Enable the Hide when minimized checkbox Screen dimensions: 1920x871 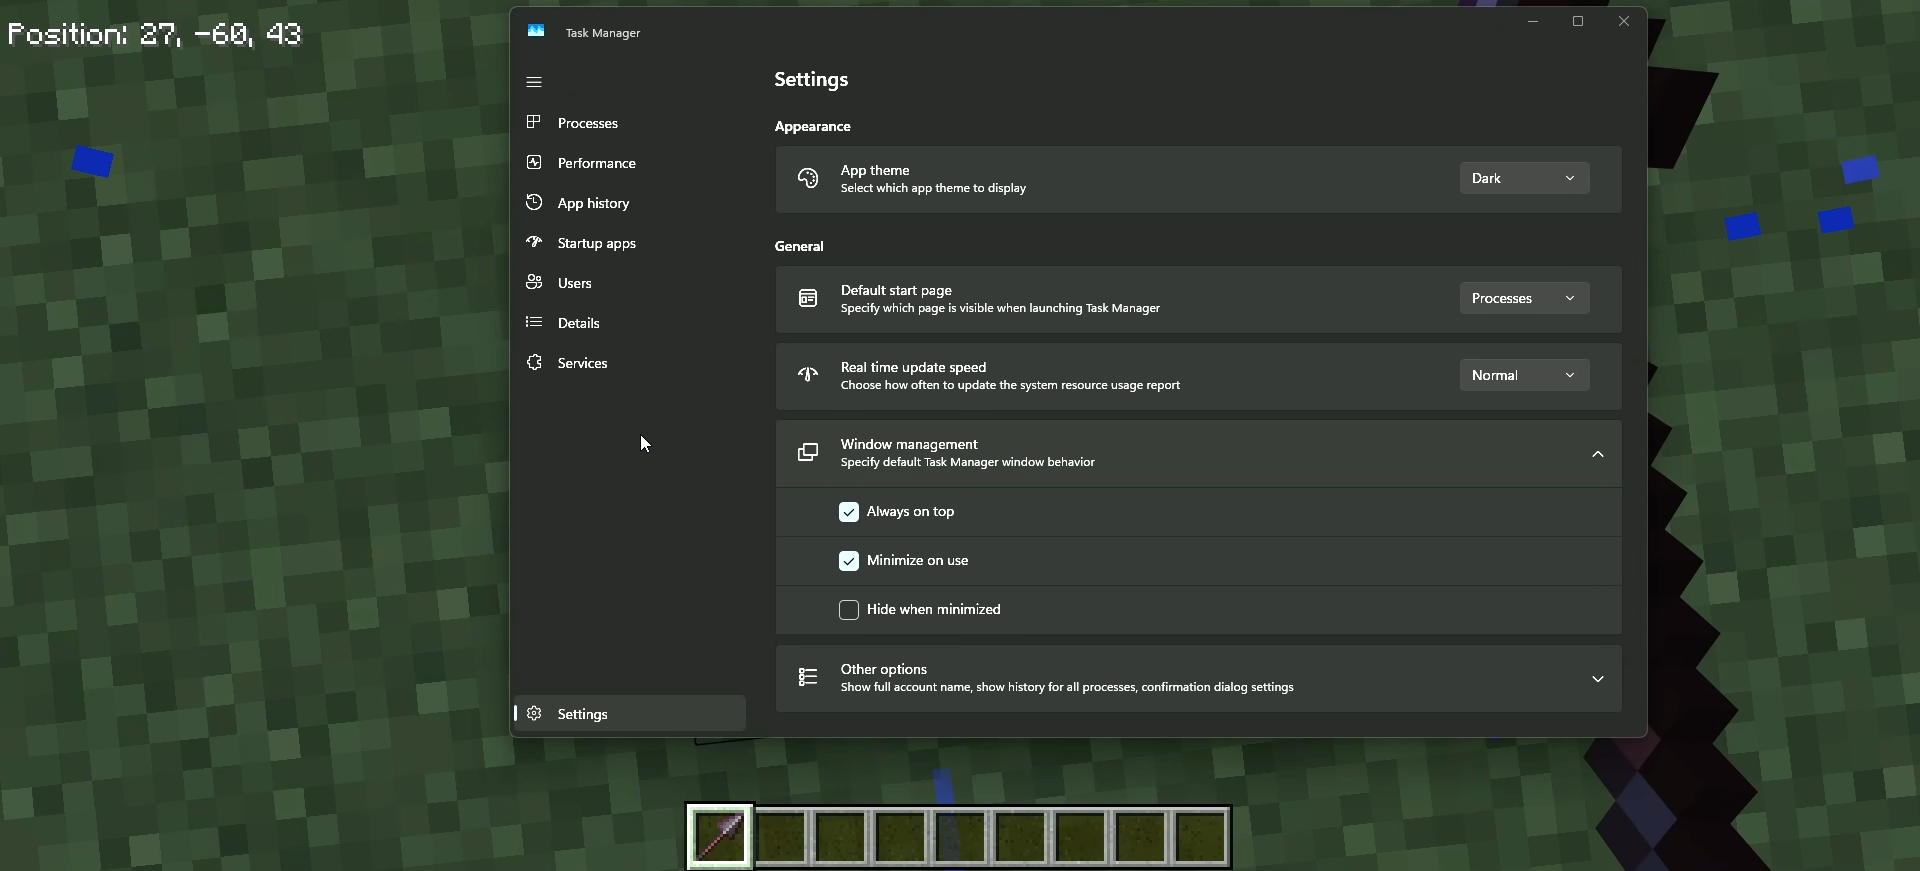click(849, 610)
